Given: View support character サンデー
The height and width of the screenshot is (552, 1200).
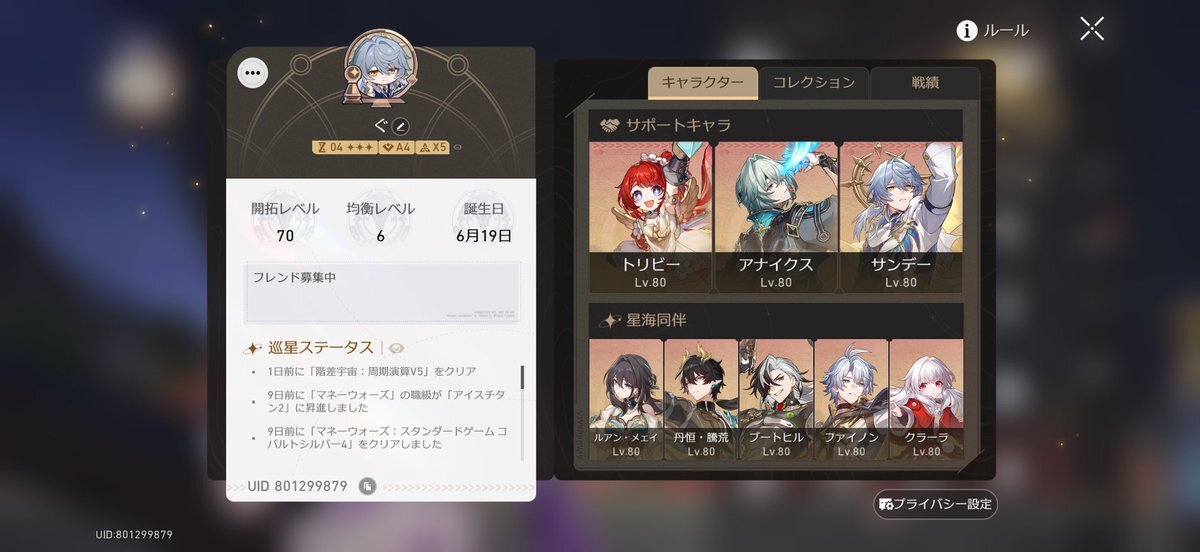Looking at the screenshot, I should [901, 217].
